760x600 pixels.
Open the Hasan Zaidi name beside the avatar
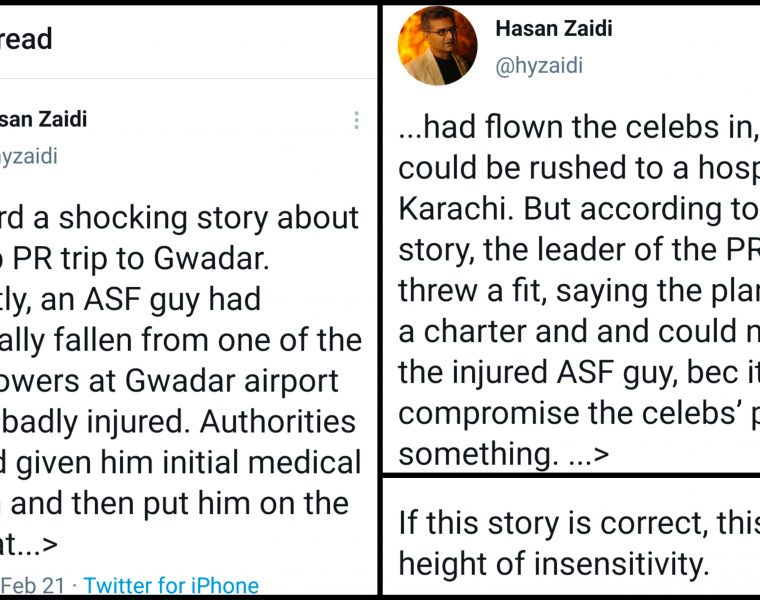point(553,28)
